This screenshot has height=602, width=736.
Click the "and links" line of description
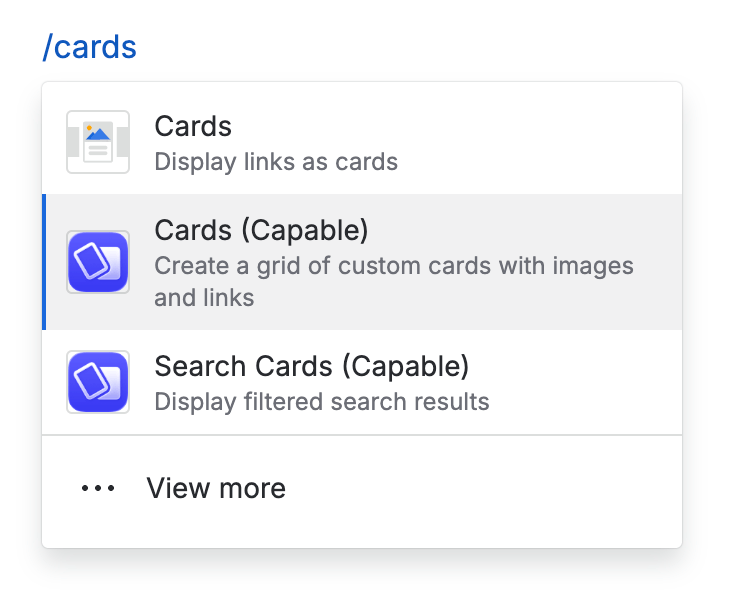204,298
